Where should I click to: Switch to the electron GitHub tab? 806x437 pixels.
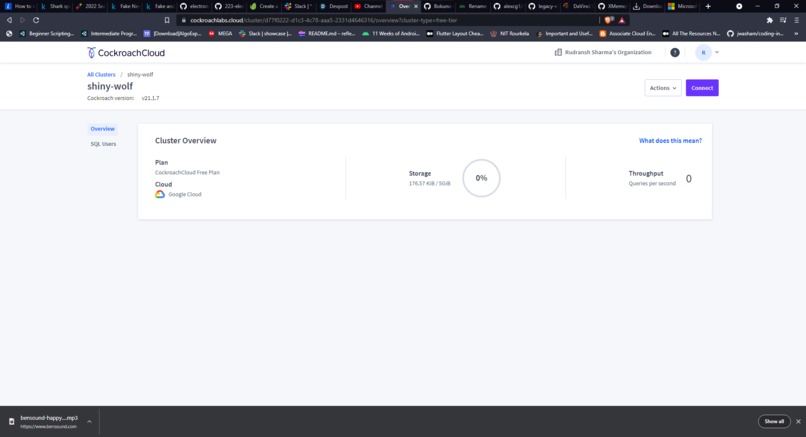[194, 6]
